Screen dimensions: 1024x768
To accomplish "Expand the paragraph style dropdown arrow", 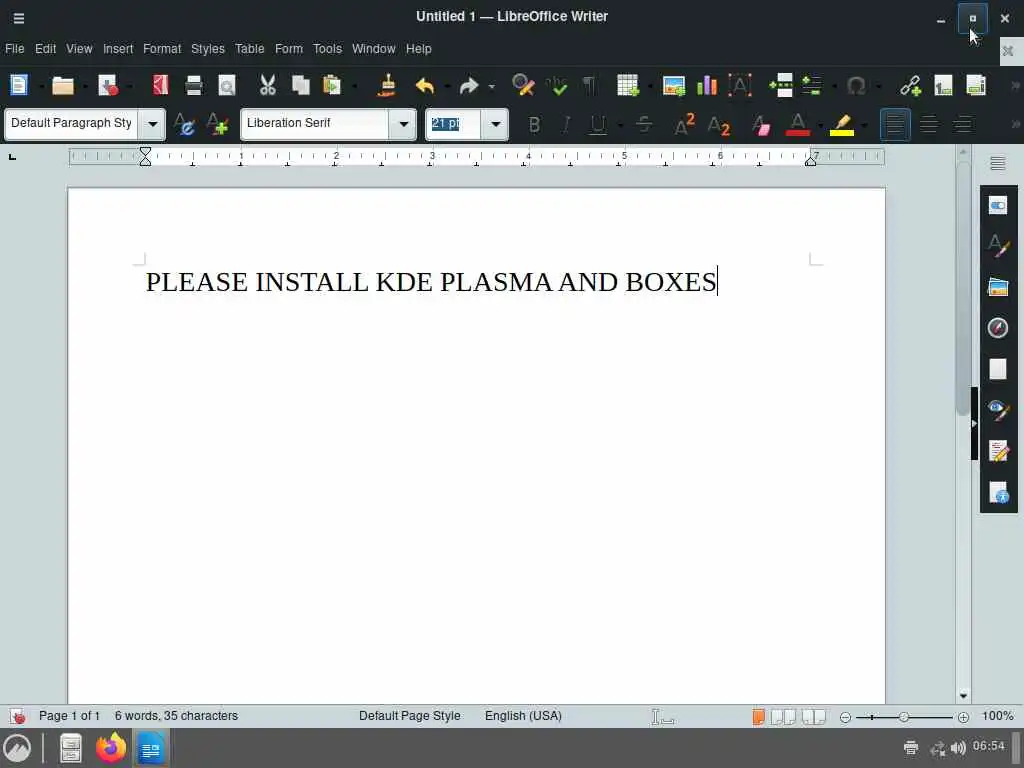I will tap(152, 124).
